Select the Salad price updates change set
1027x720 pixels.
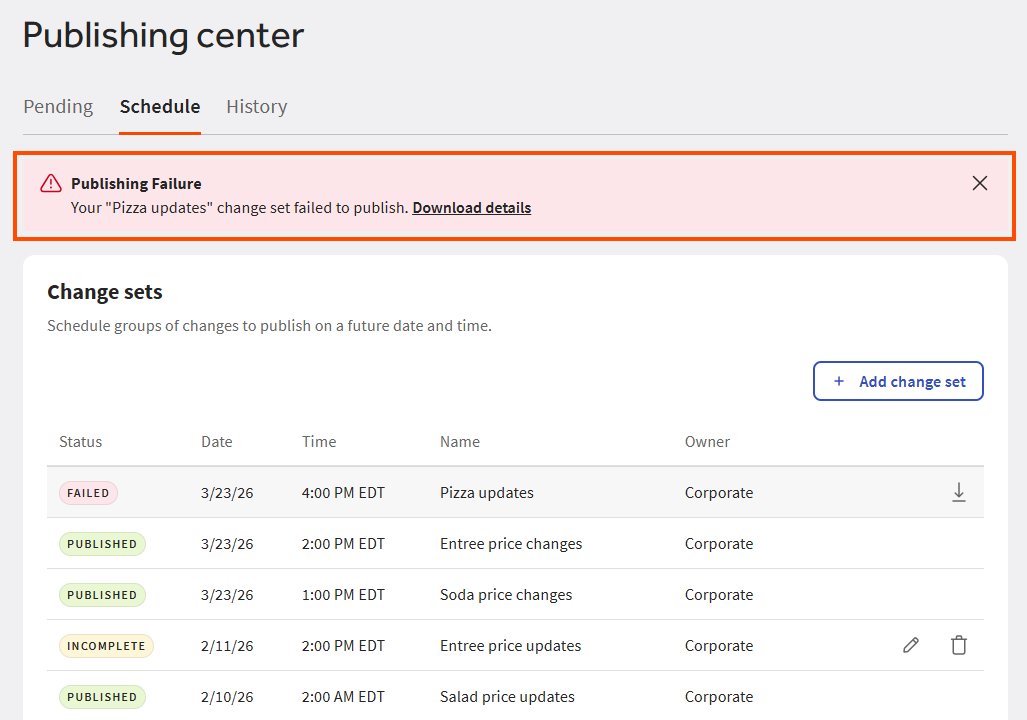[507, 696]
